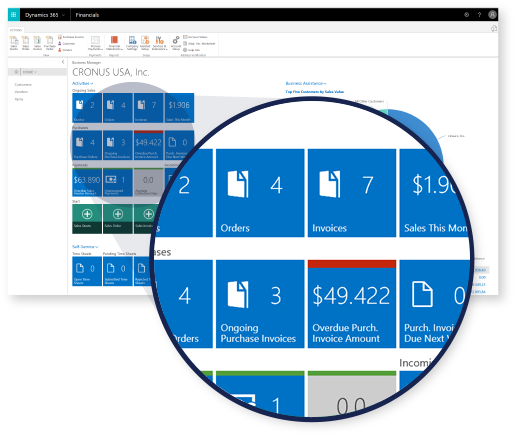Expand the Business Assistance dropdown
This screenshot has width=514, height=435.
pyautogui.click(x=306, y=83)
